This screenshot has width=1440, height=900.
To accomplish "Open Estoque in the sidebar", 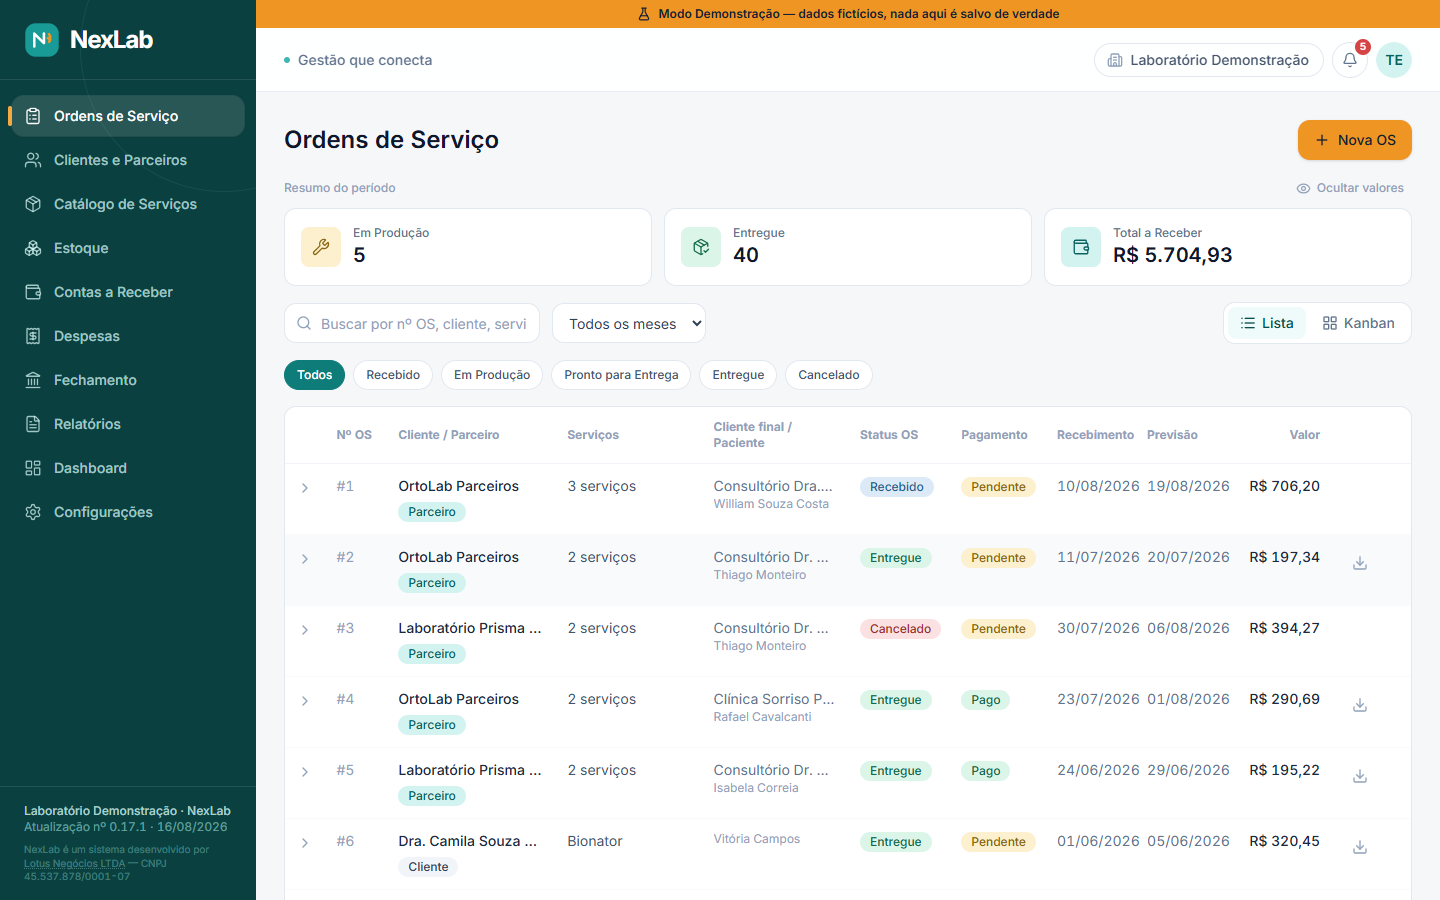I will point(128,248).
